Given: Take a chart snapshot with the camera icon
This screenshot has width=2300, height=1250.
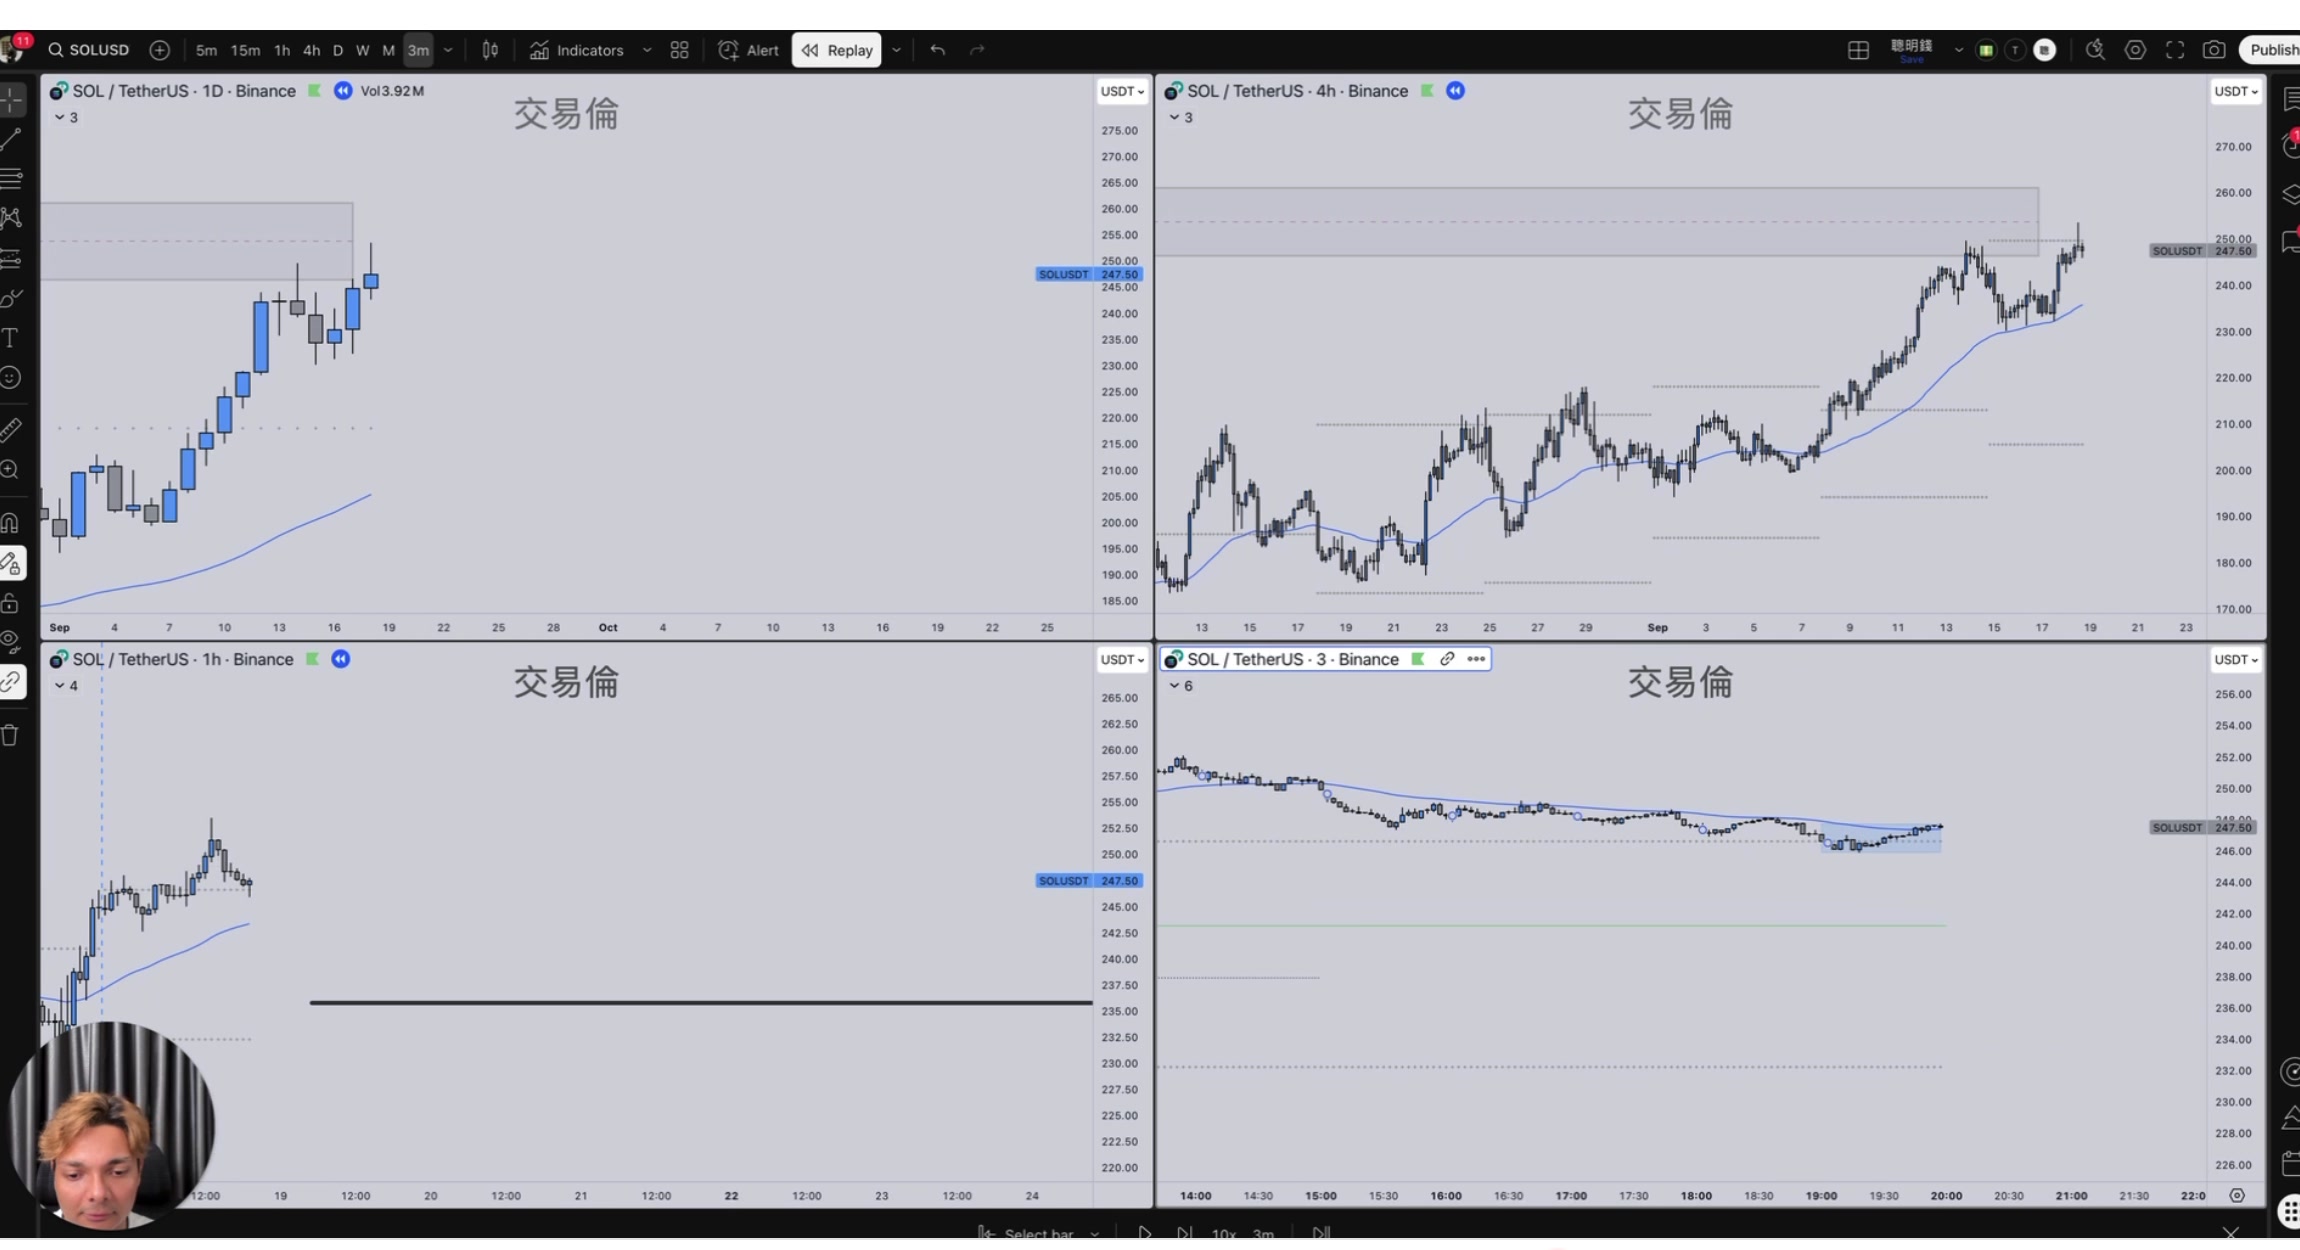Looking at the screenshot, I should (x=2214, y=50).
